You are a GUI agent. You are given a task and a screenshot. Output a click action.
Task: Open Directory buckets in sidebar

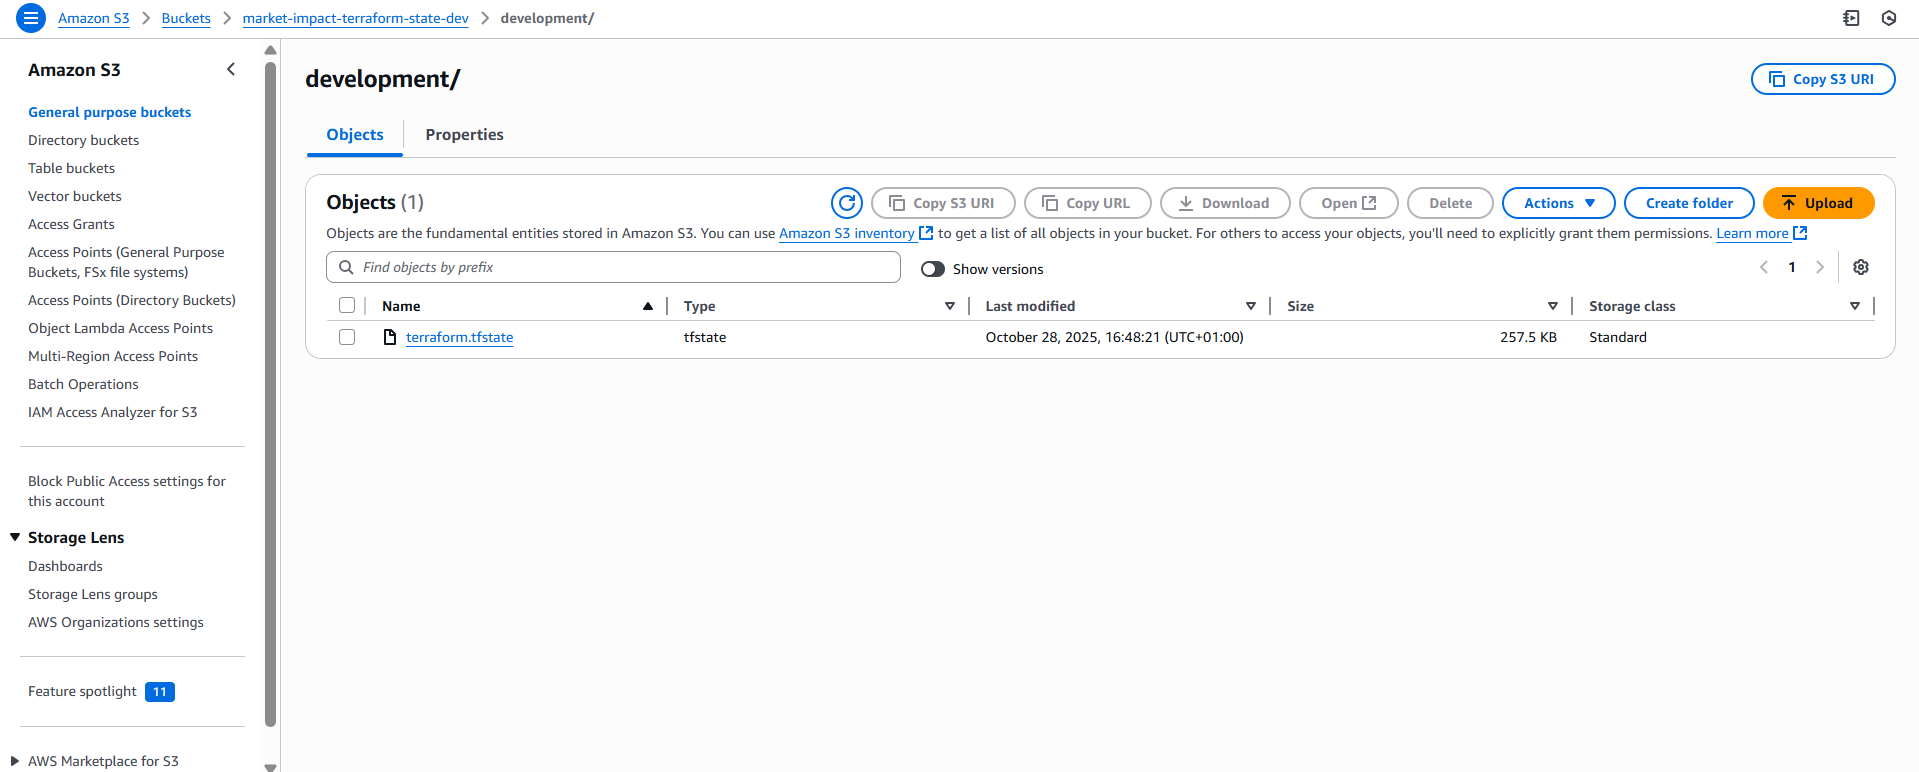click(x=83, y=140)
